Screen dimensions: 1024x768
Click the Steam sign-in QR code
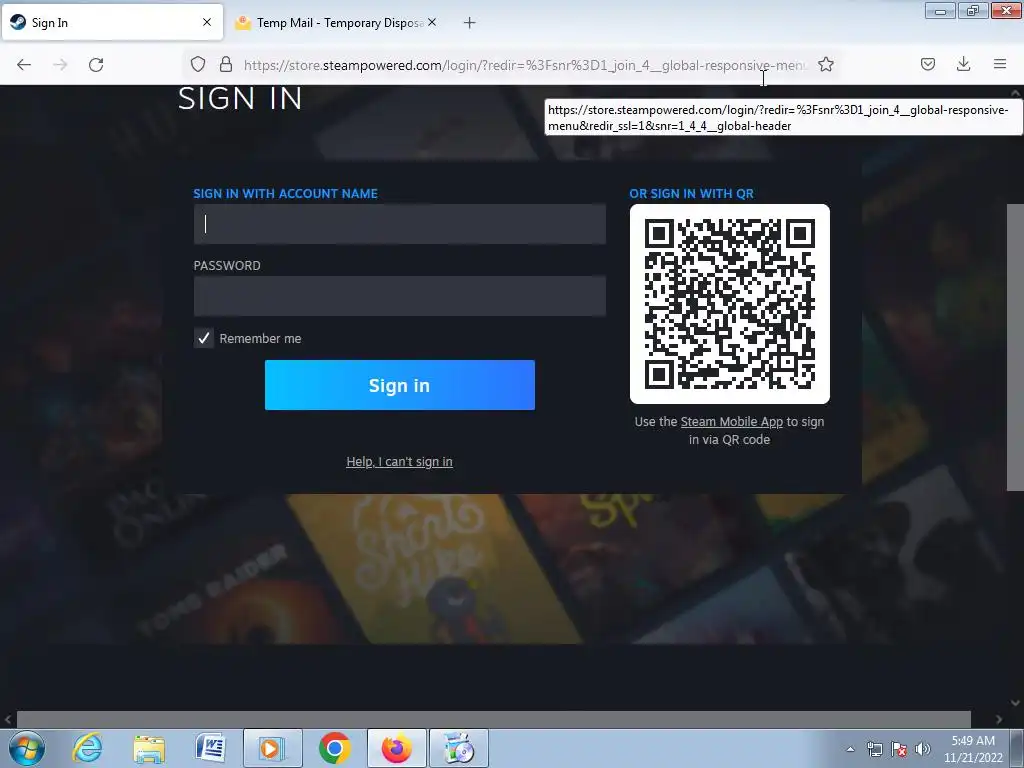click(729, 304)
